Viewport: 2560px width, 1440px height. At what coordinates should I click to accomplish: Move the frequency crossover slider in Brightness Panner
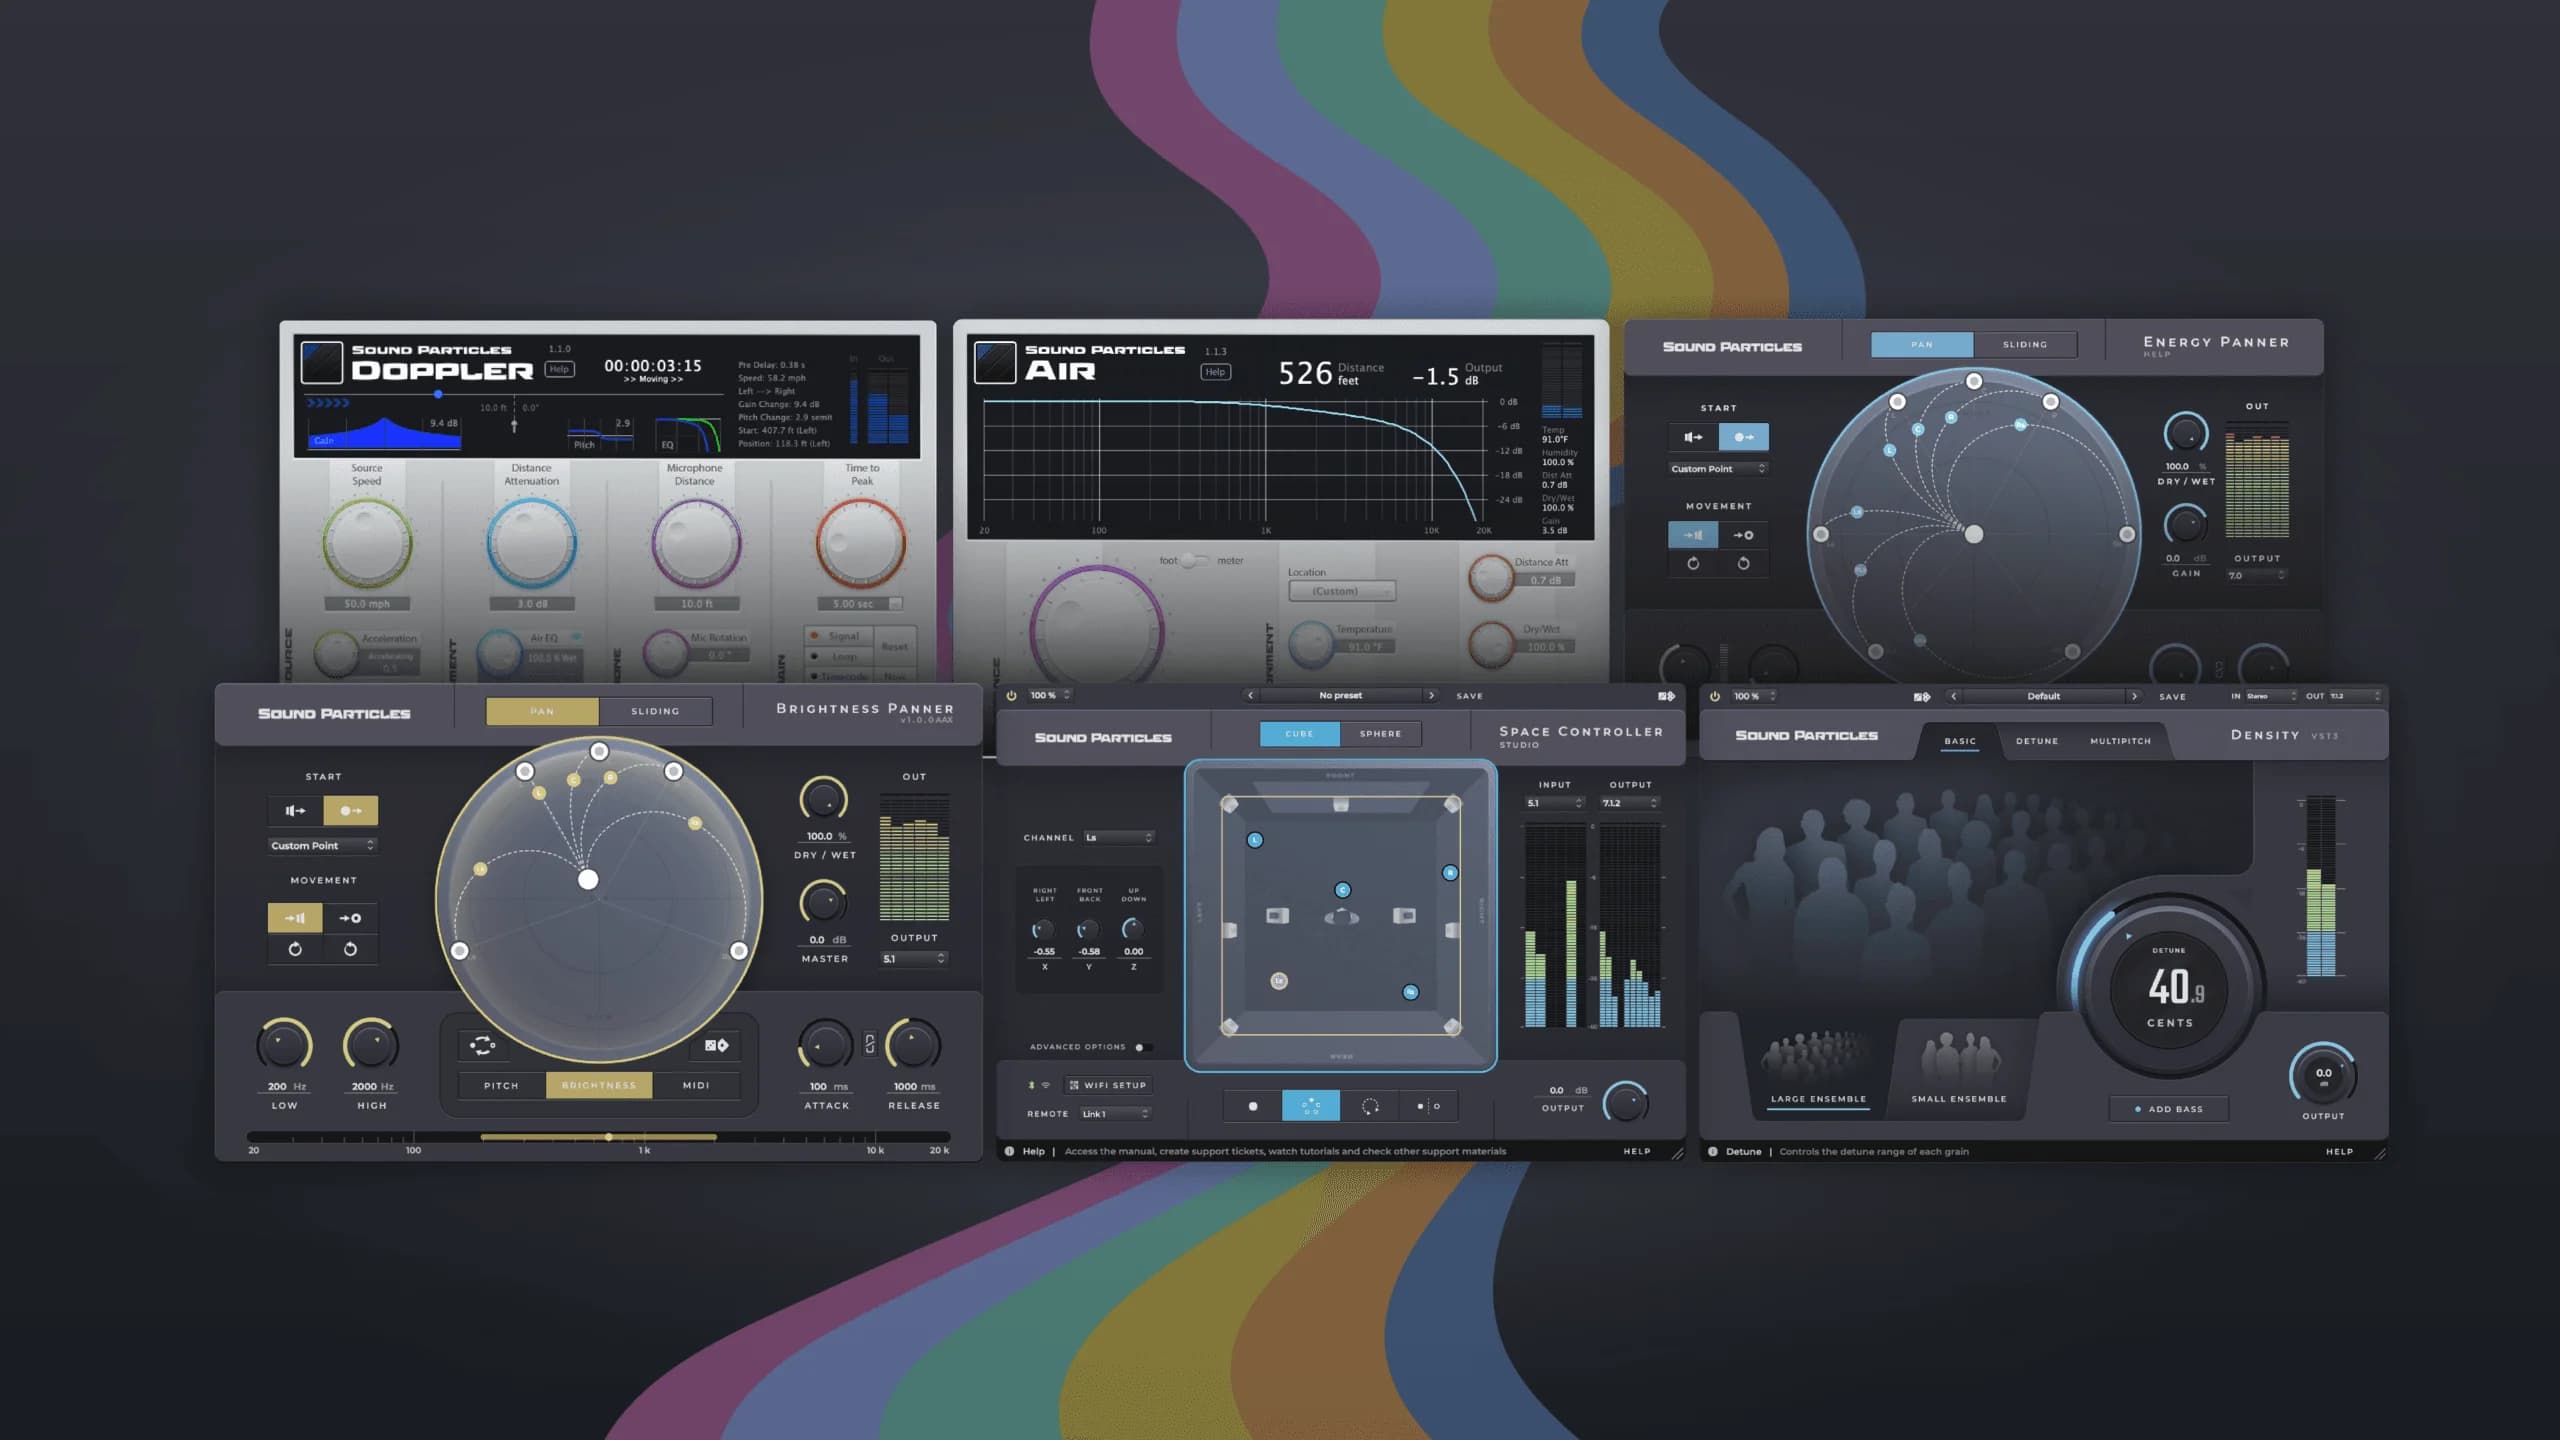pos(609,1136)
